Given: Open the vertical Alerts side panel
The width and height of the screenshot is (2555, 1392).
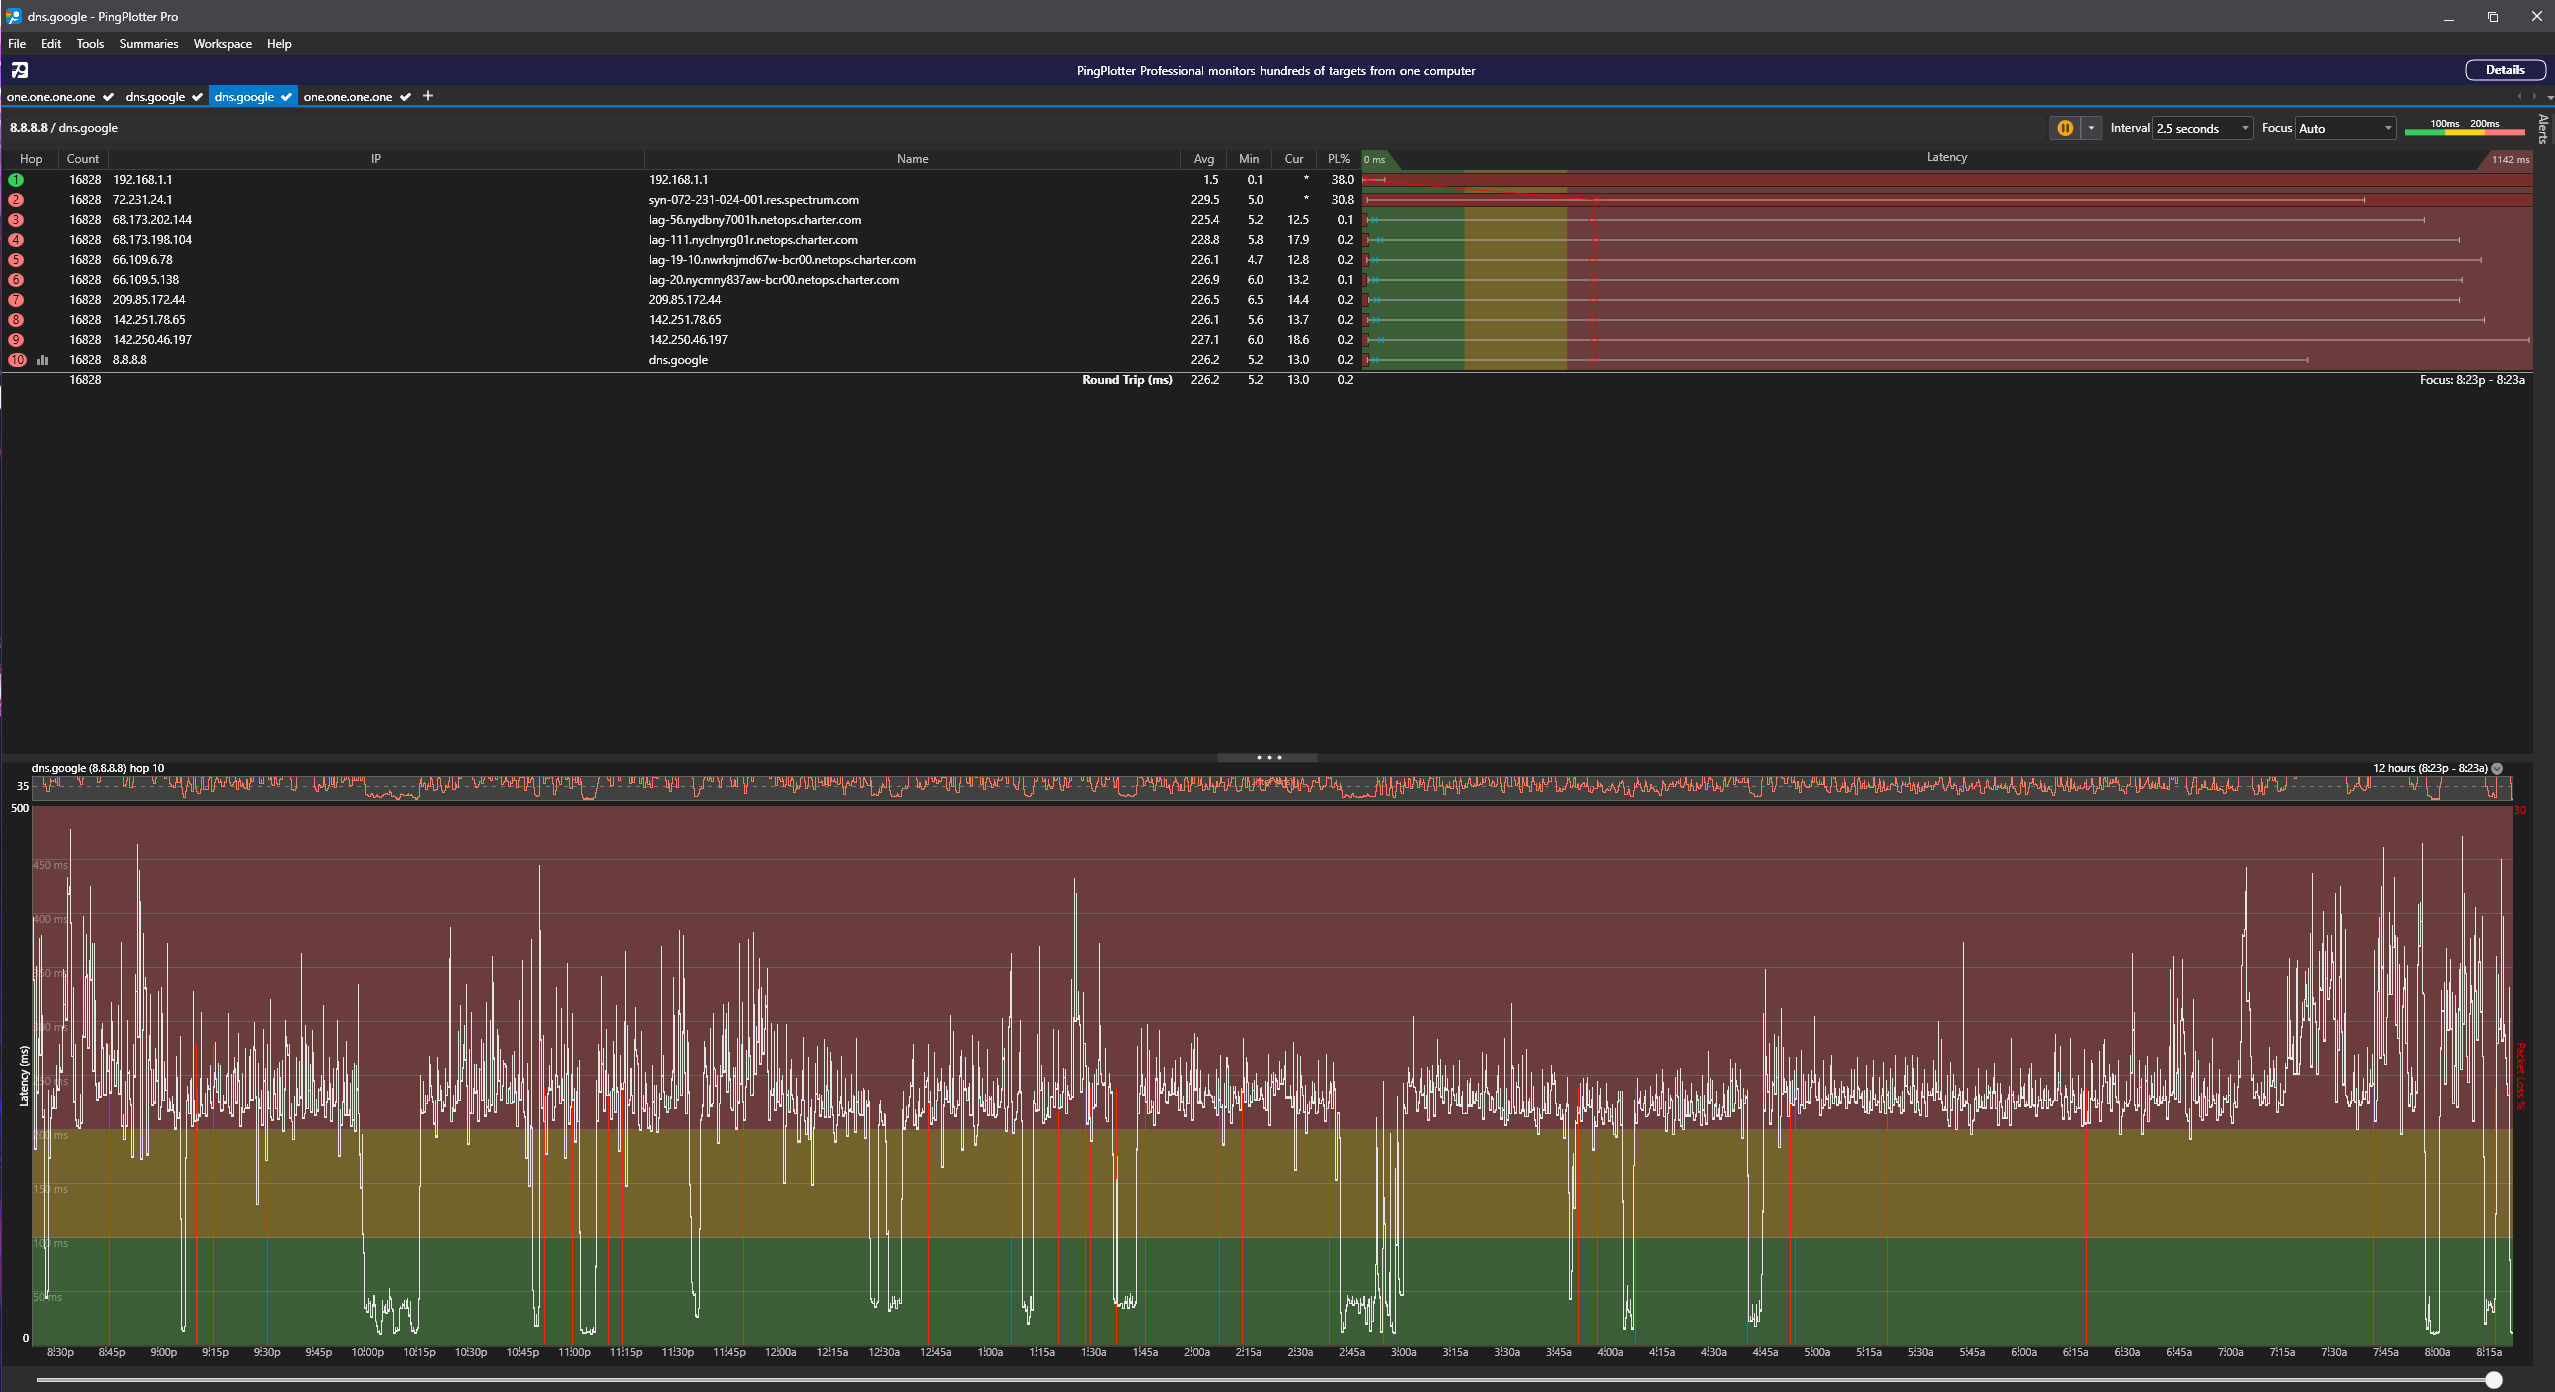Looking at the screenshot, I should [2543, 129].
